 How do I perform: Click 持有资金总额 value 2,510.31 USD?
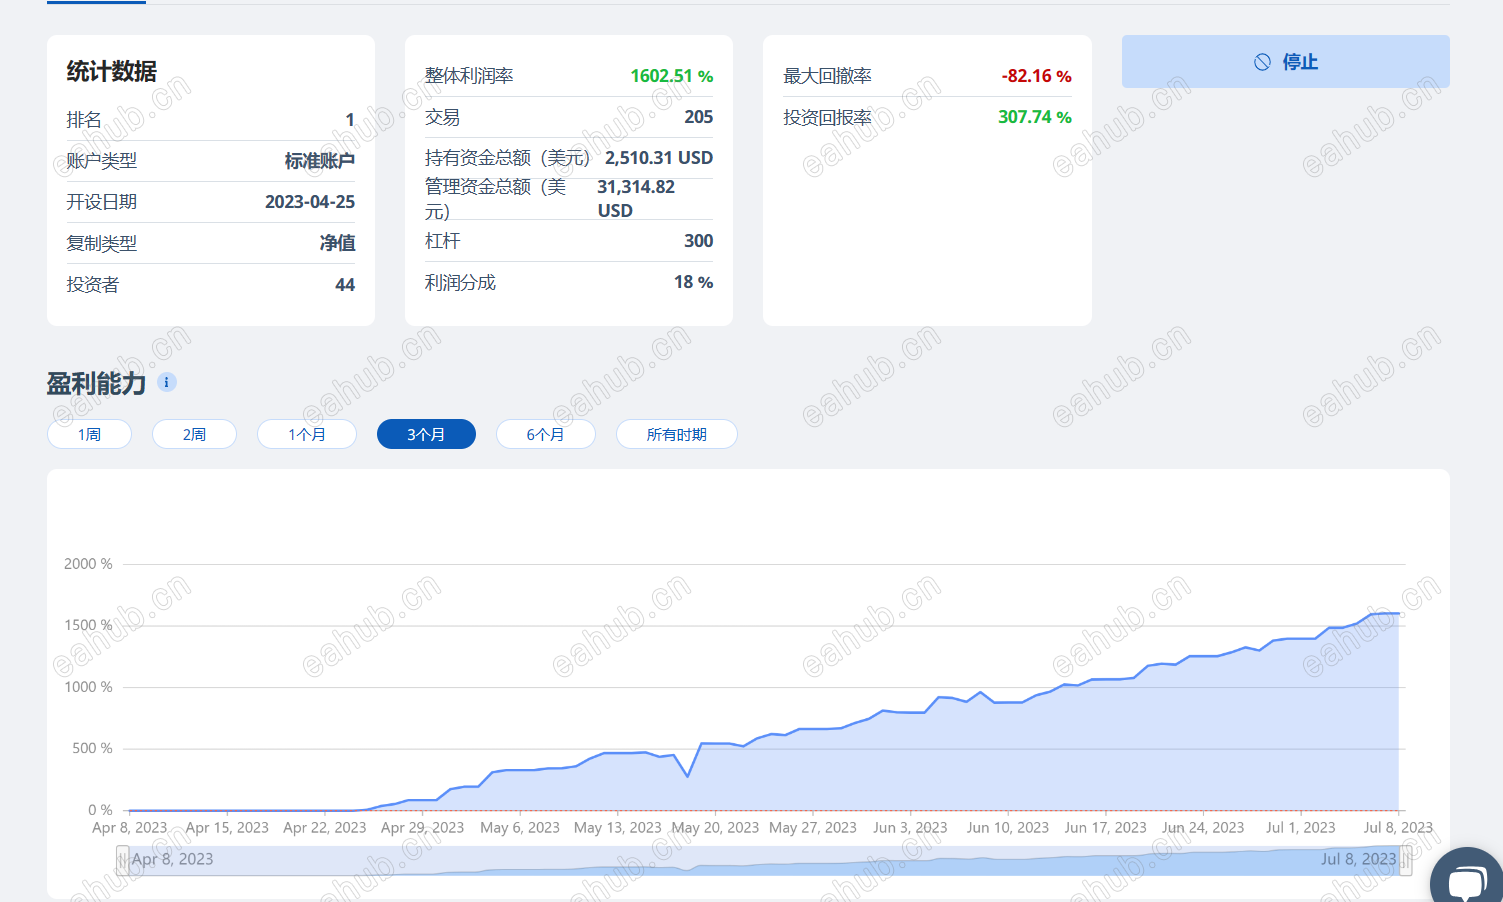pyautogui.click(x=659, y=158)
